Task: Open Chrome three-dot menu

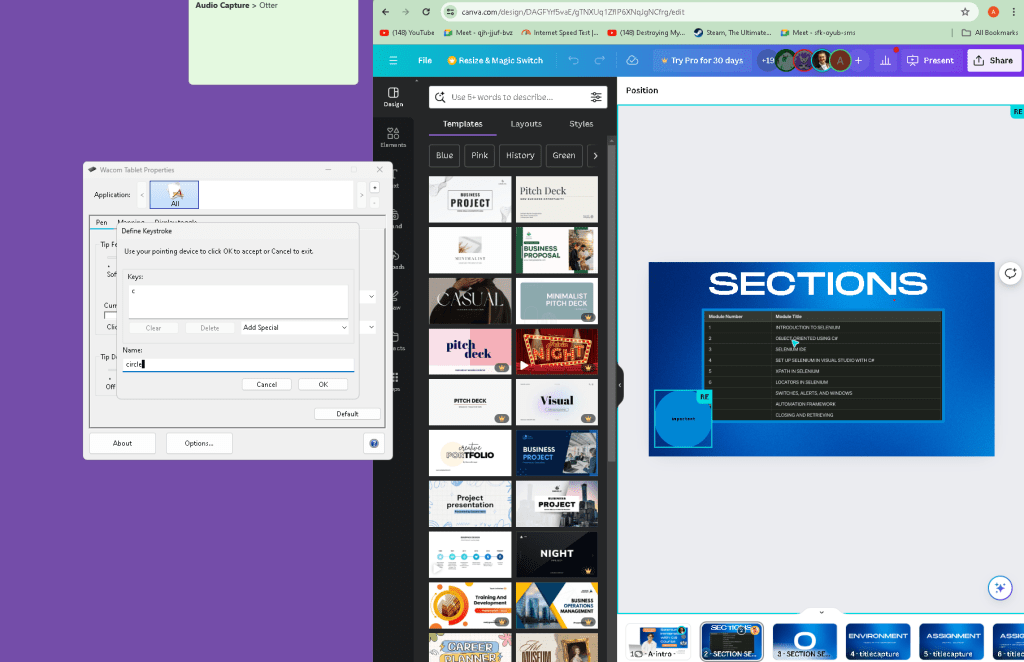Action: pyautogui.click(x=1014, y=12)
